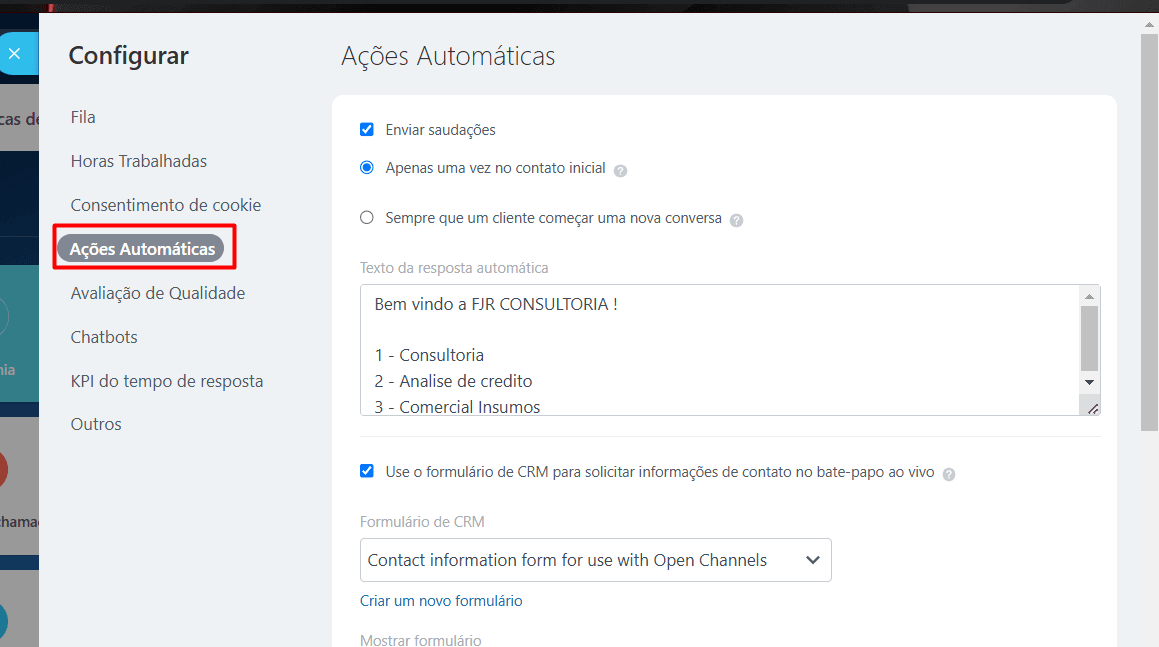Click inside the 'Texto da resposta automática' textarea
Screen dimensions: 1159x647
(700, 350)
